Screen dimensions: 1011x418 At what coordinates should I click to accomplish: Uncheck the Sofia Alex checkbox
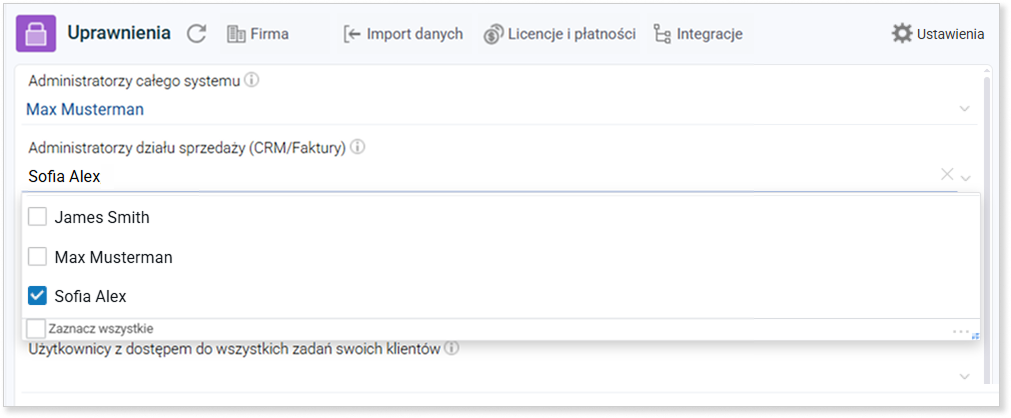37,297
